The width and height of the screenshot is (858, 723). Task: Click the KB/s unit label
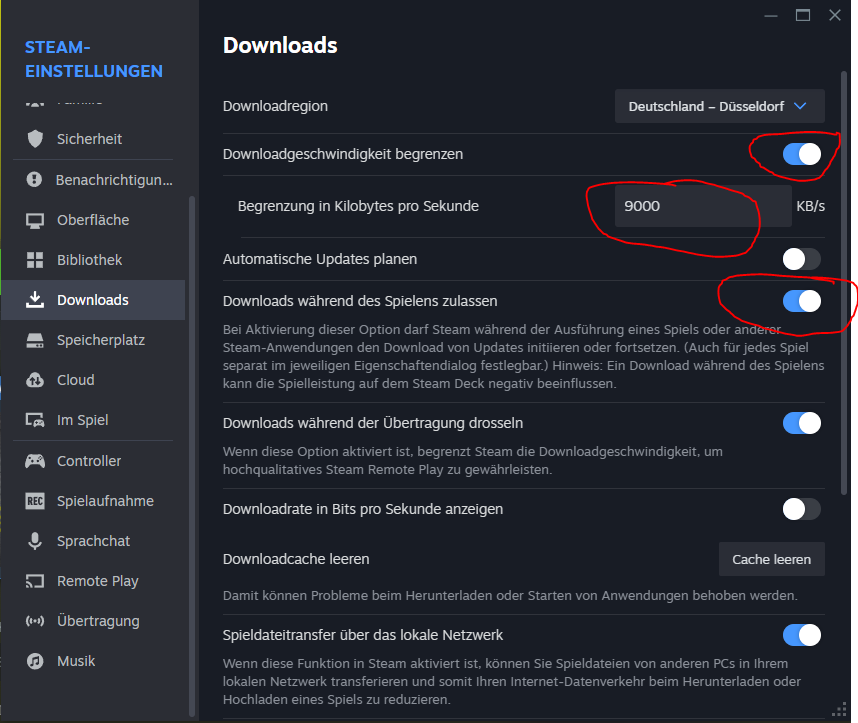click(x=810, y=206)
